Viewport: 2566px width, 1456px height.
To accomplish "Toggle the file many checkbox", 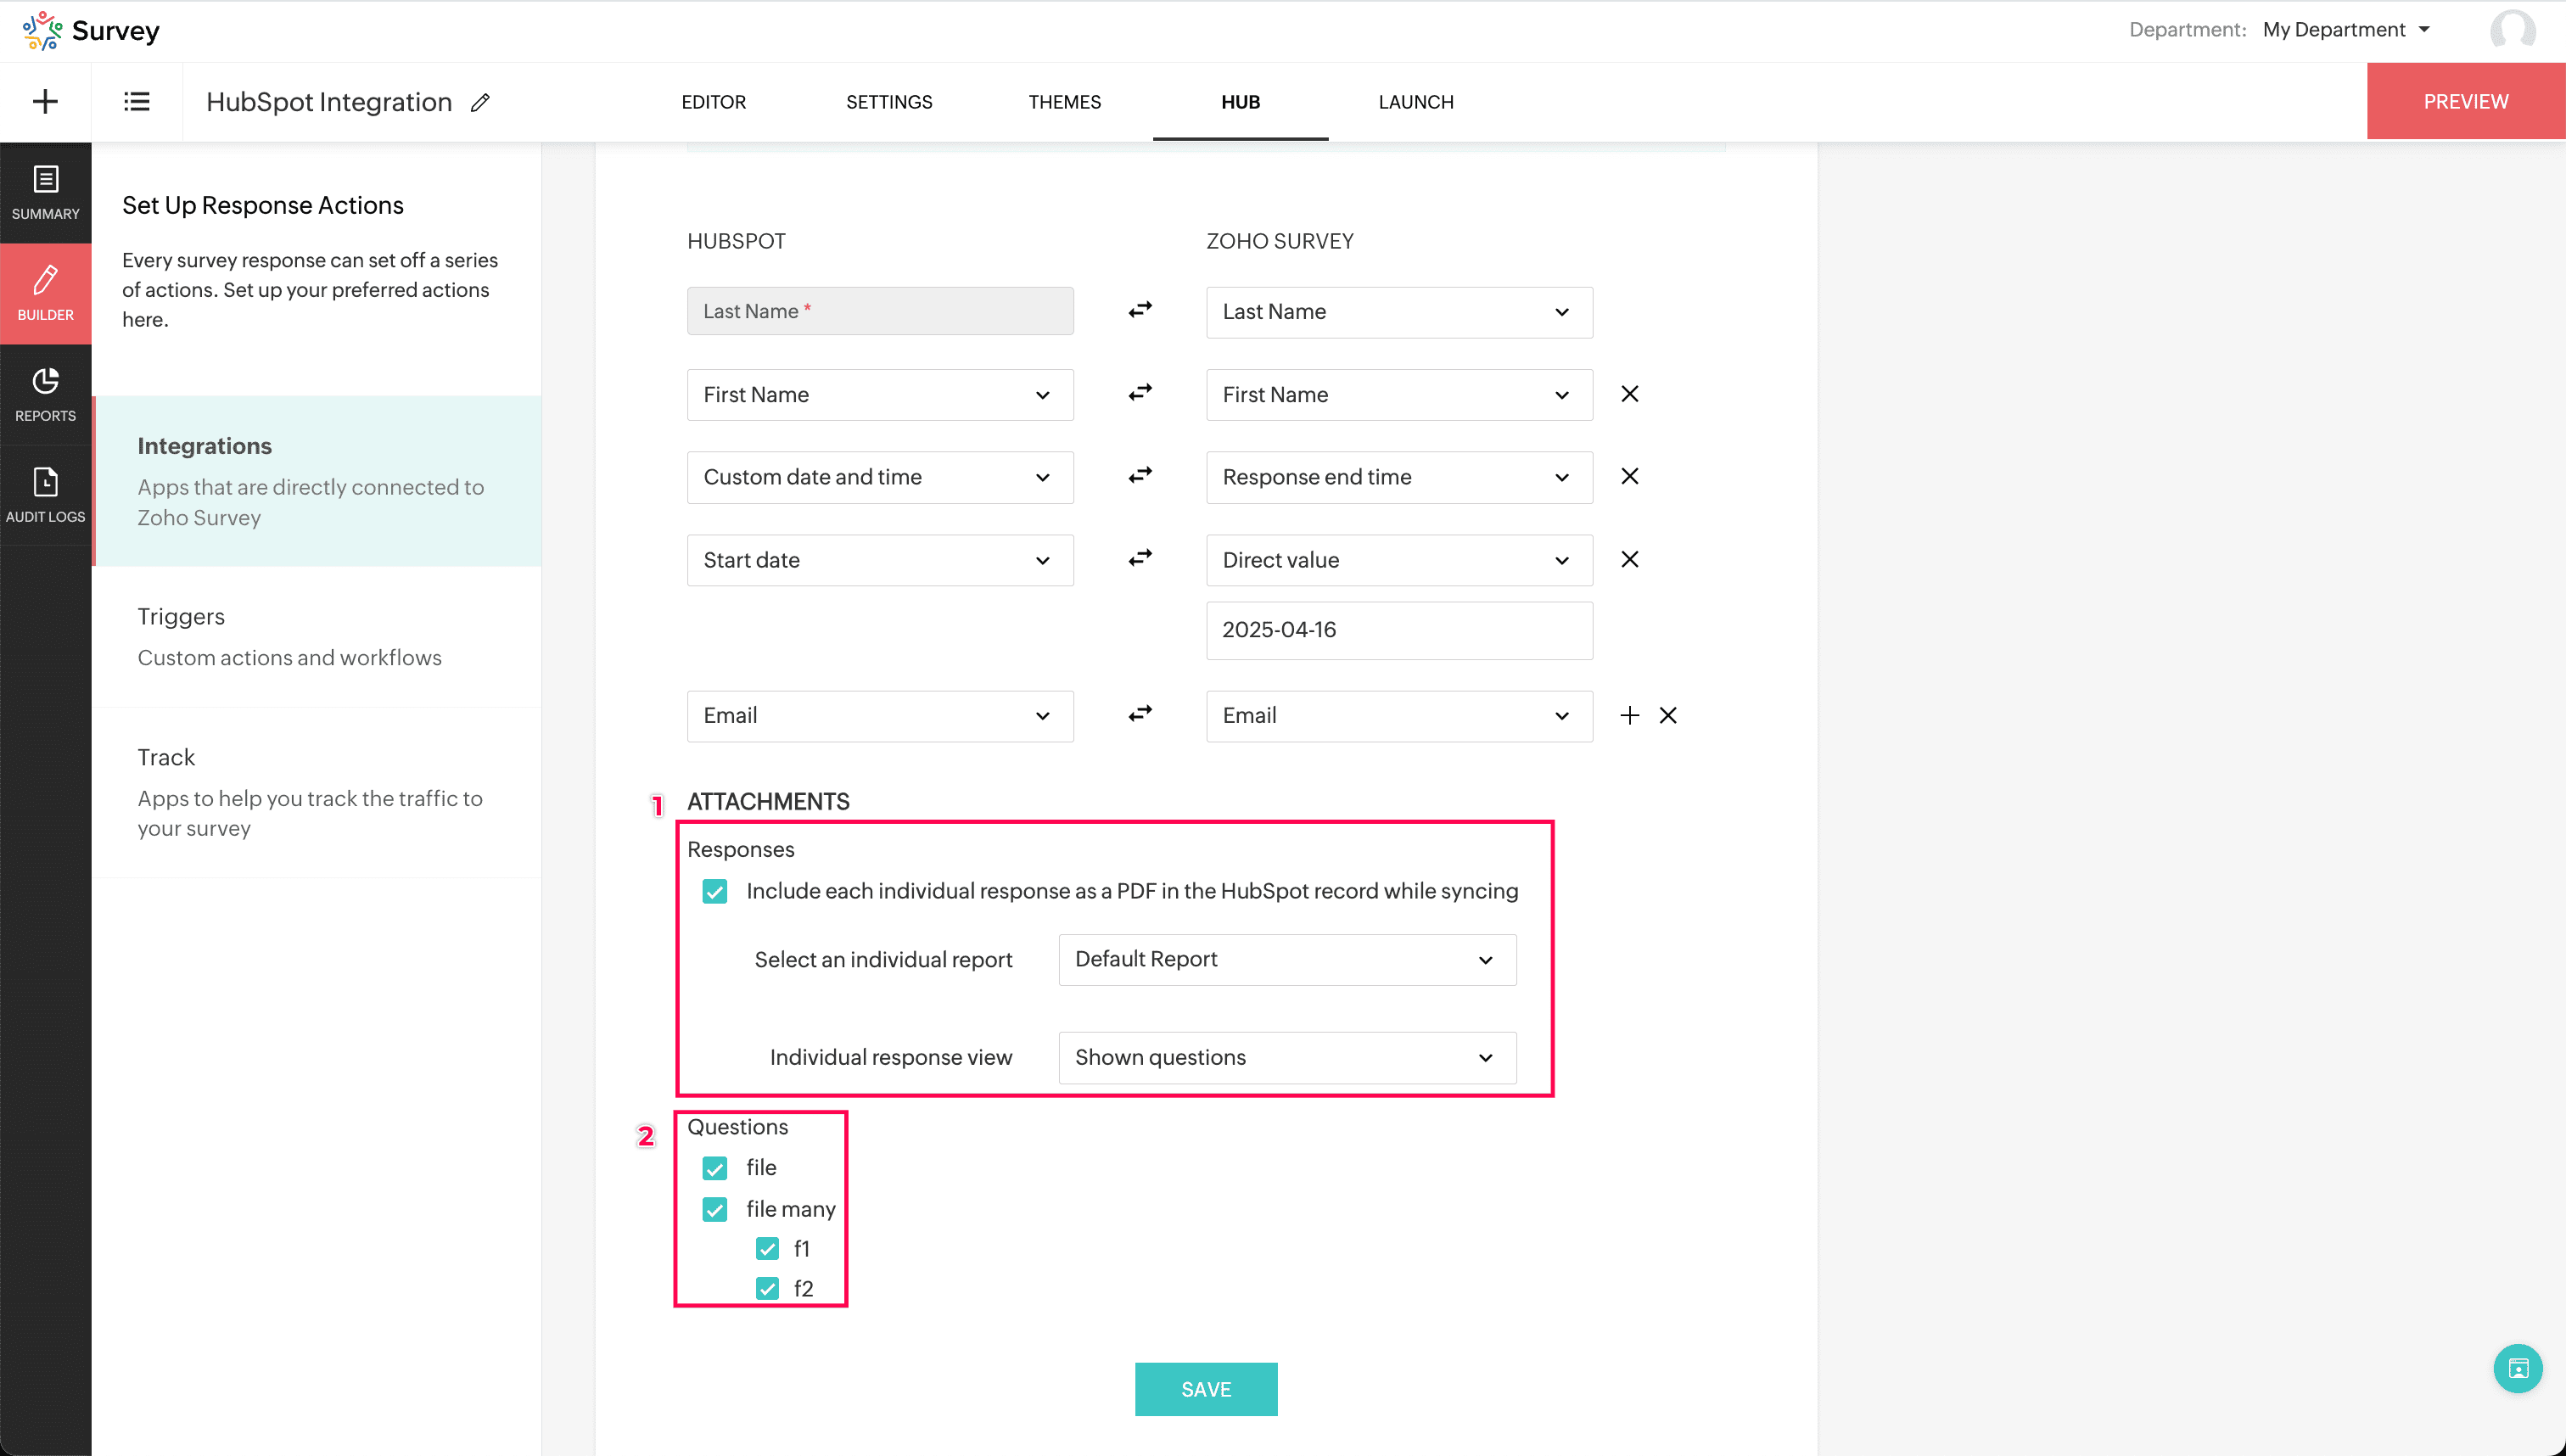I will pos(715,1209).
